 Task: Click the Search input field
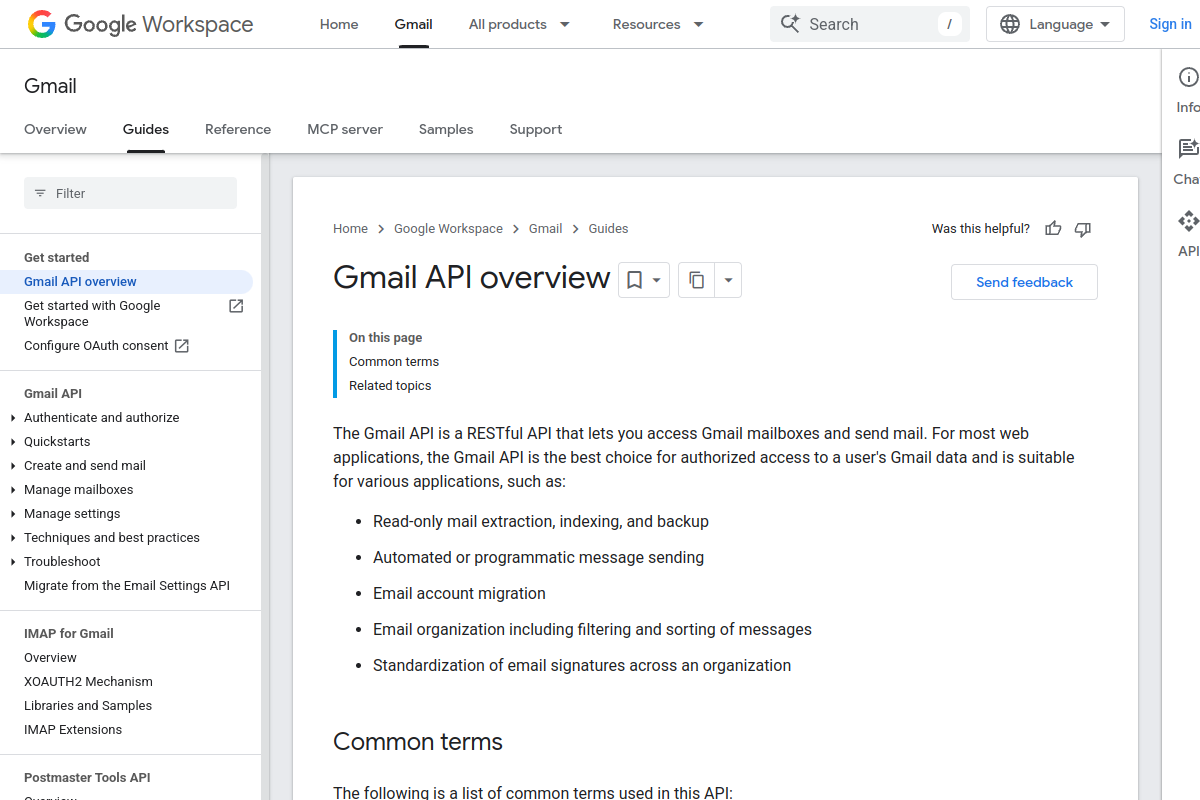[870, 24]
